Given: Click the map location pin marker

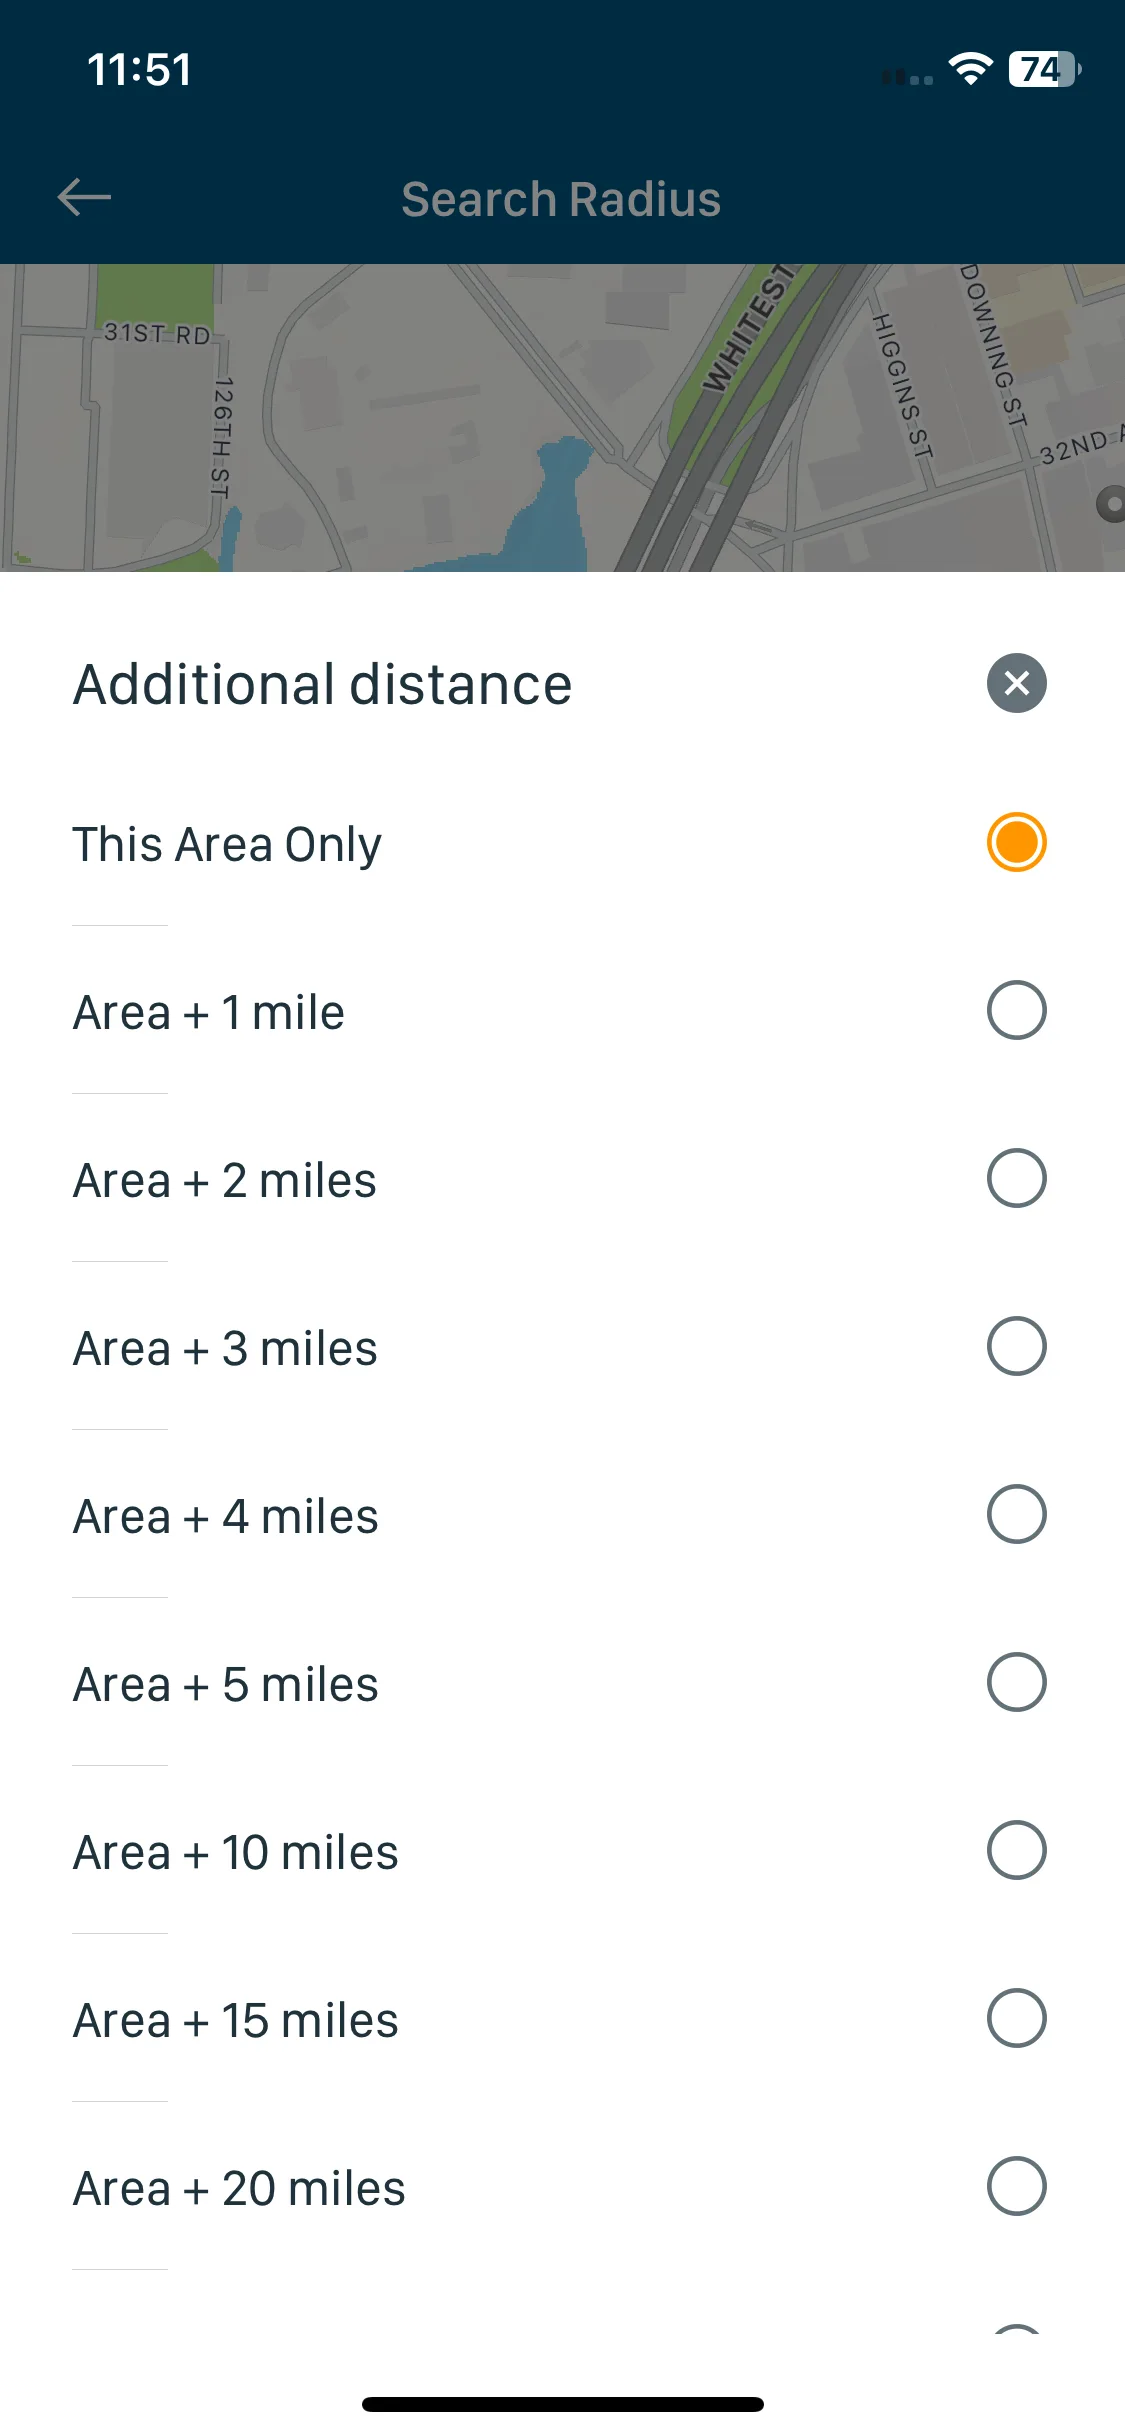Looking at the screenshot, I should 1111,505.
